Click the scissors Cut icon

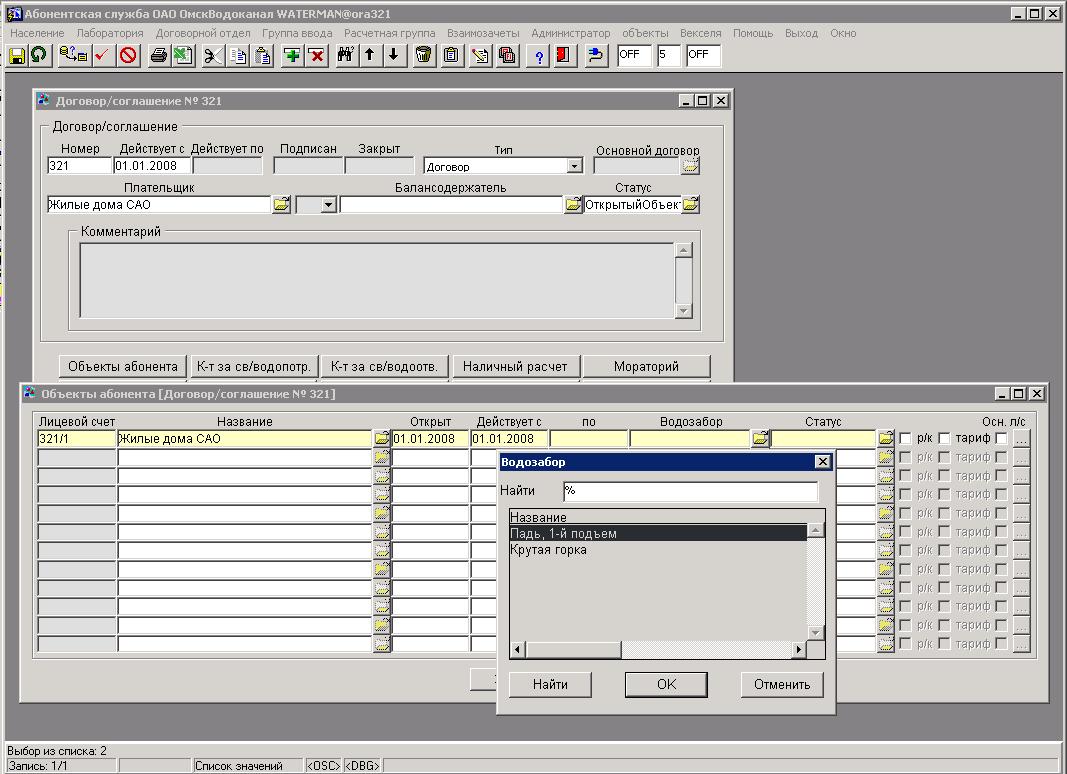[x=212, y=55]
